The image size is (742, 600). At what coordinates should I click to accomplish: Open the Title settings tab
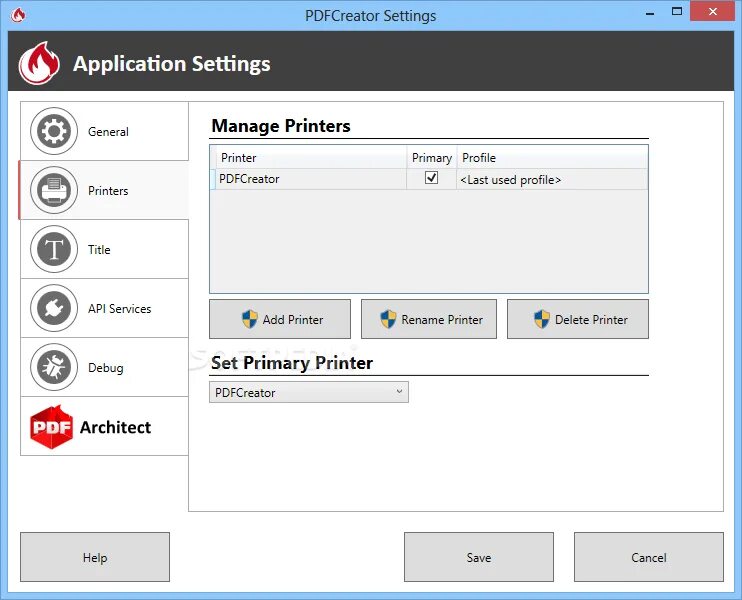click(104, 249)
